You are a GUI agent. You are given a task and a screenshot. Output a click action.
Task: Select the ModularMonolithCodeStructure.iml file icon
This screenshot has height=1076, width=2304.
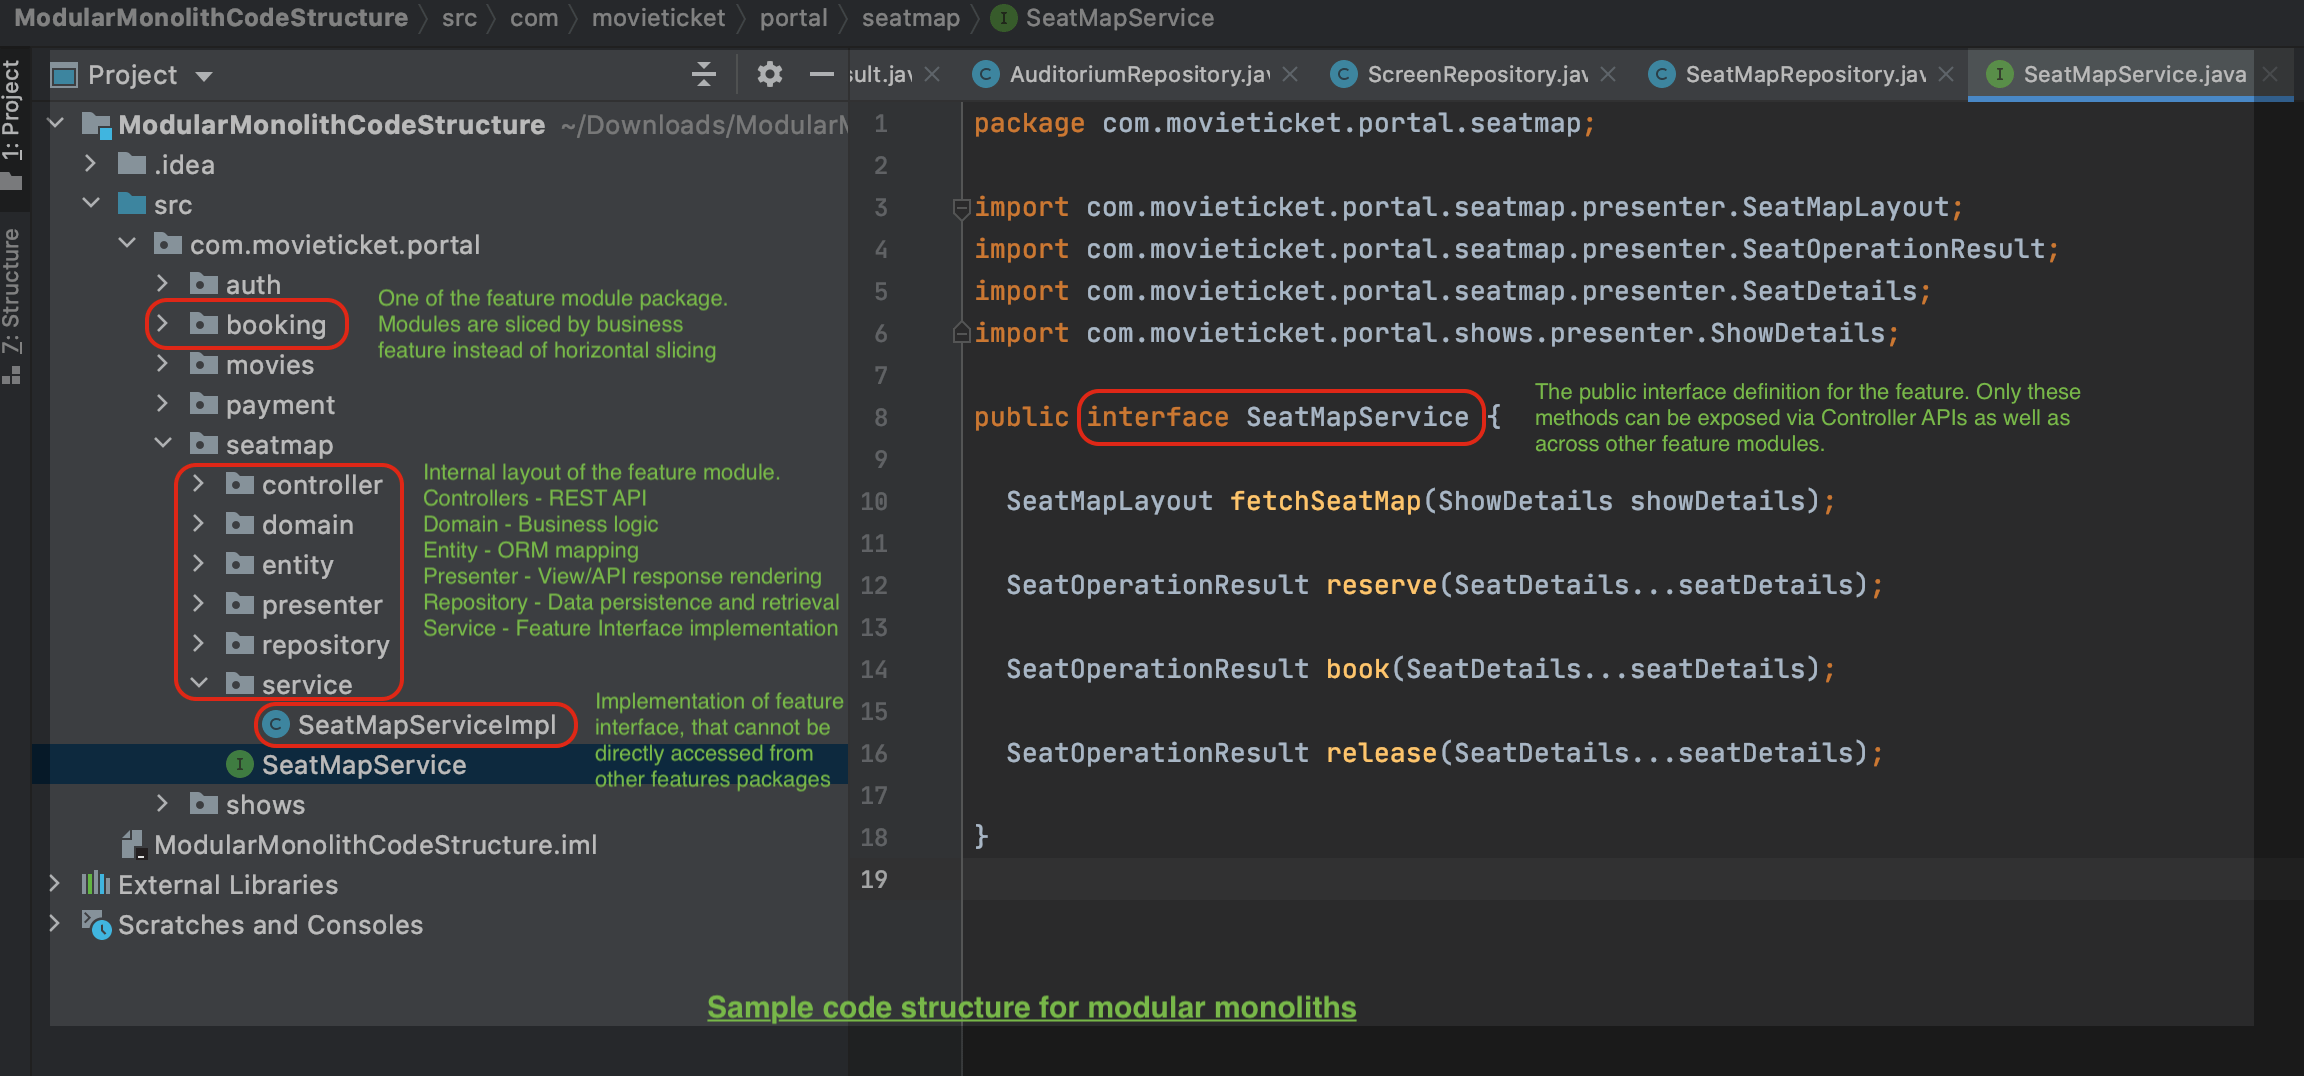(134, 845)
